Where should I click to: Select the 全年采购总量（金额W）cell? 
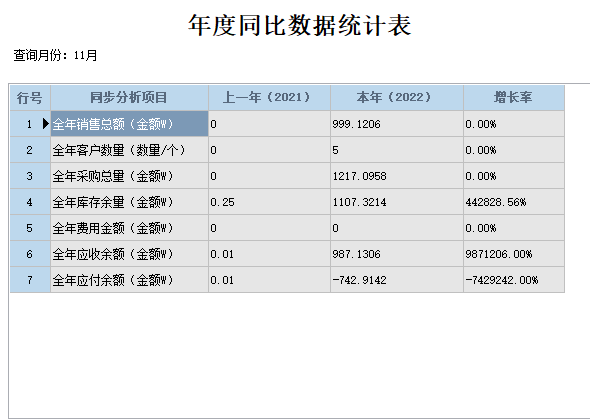(129, 176)
